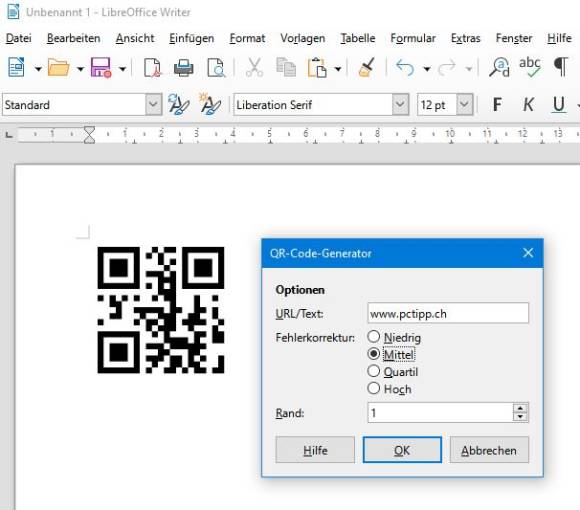Click the Copy icon
Image resolution: width=580 pixels, height=510 pixels.
(x=286, y=67)
